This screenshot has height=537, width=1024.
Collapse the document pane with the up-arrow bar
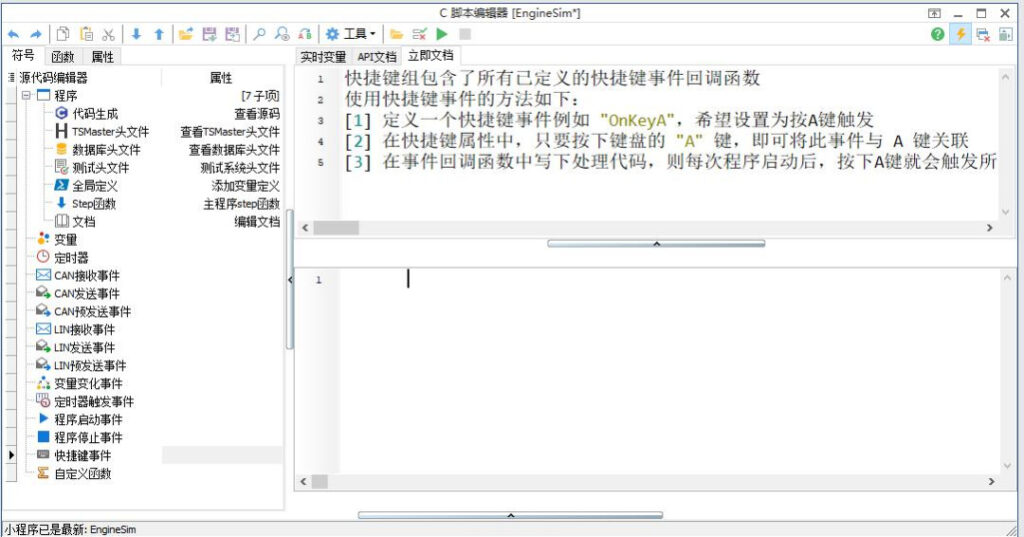656,244
